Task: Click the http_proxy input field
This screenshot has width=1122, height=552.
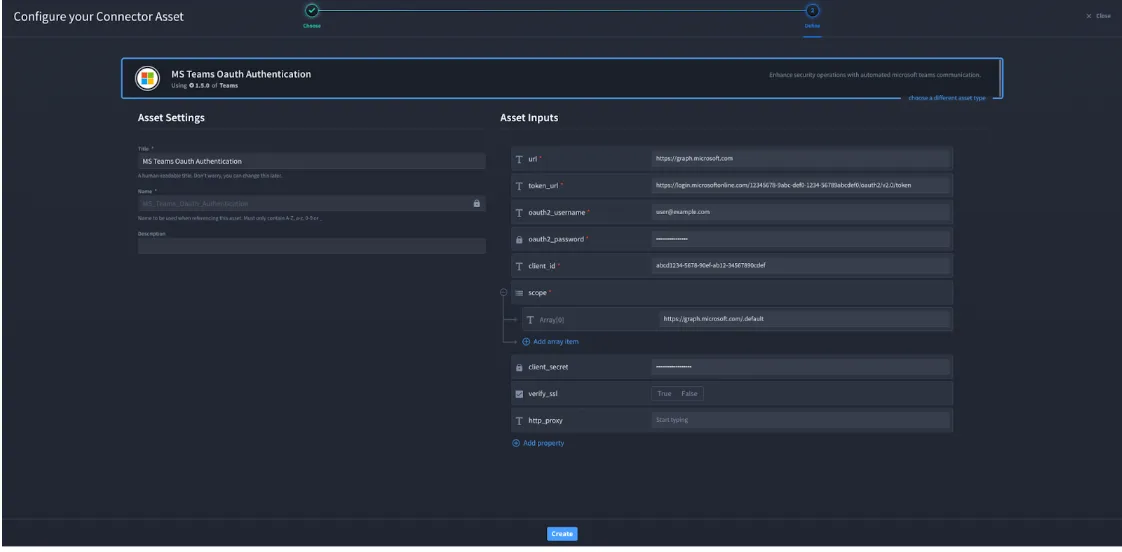Action: coord(800,420)
